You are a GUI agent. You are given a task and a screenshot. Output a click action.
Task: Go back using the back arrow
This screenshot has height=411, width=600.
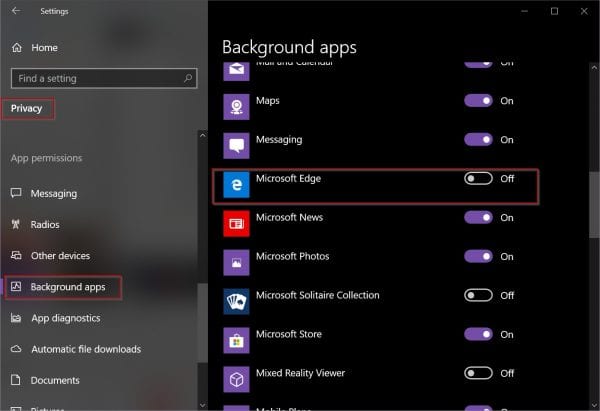click(x=15, y=11)
